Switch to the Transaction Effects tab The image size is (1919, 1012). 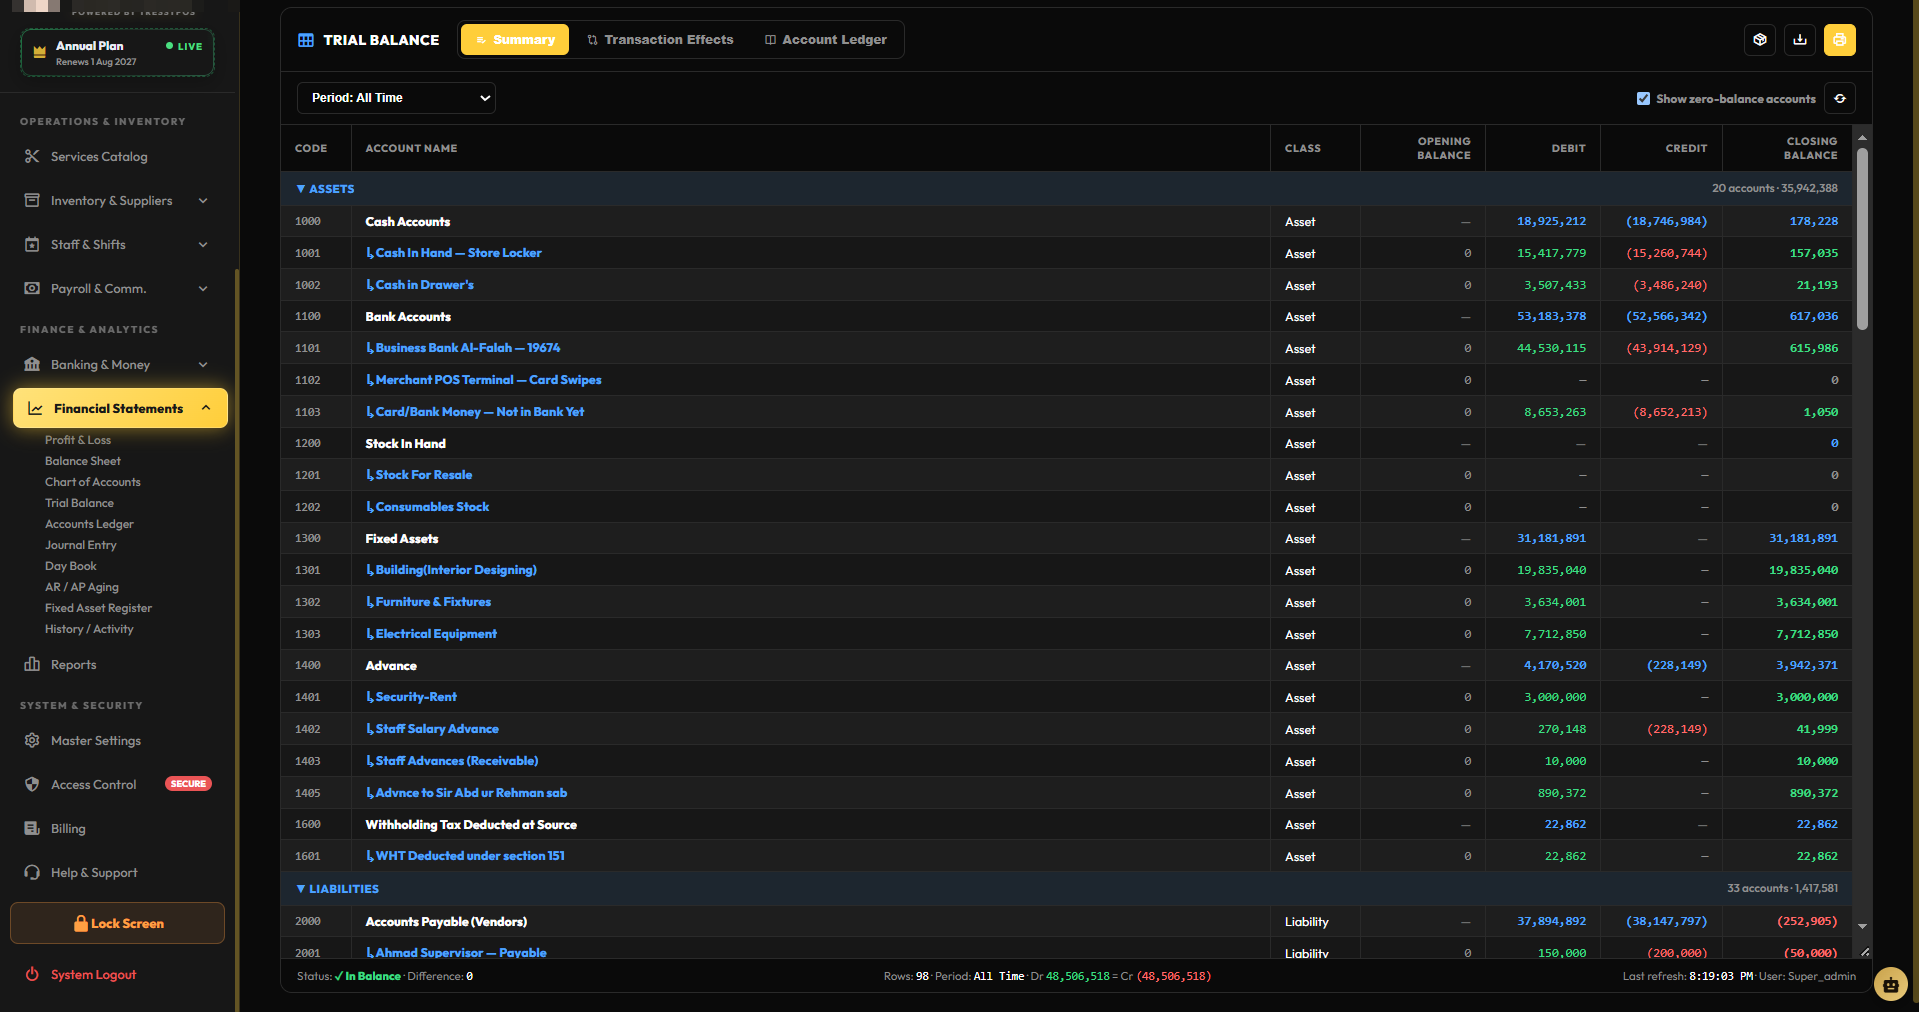(x=660, y=40)
